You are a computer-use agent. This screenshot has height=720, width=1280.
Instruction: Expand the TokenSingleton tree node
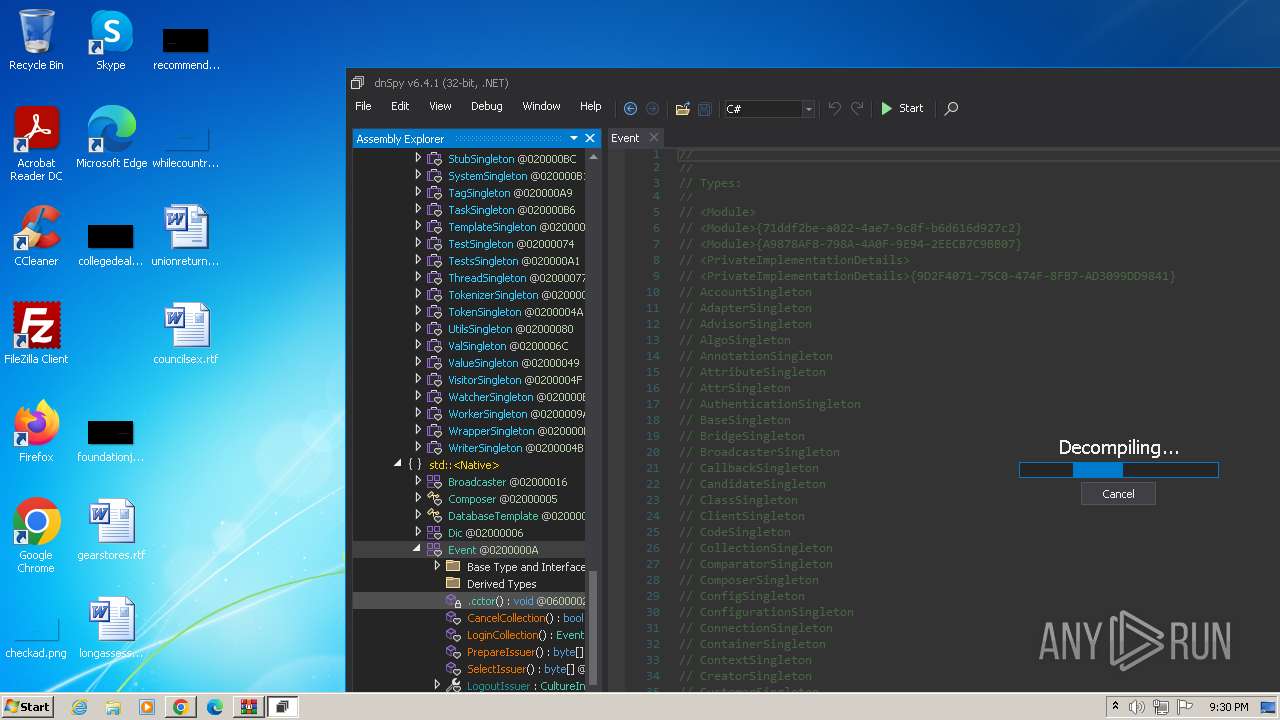[418, 311]
